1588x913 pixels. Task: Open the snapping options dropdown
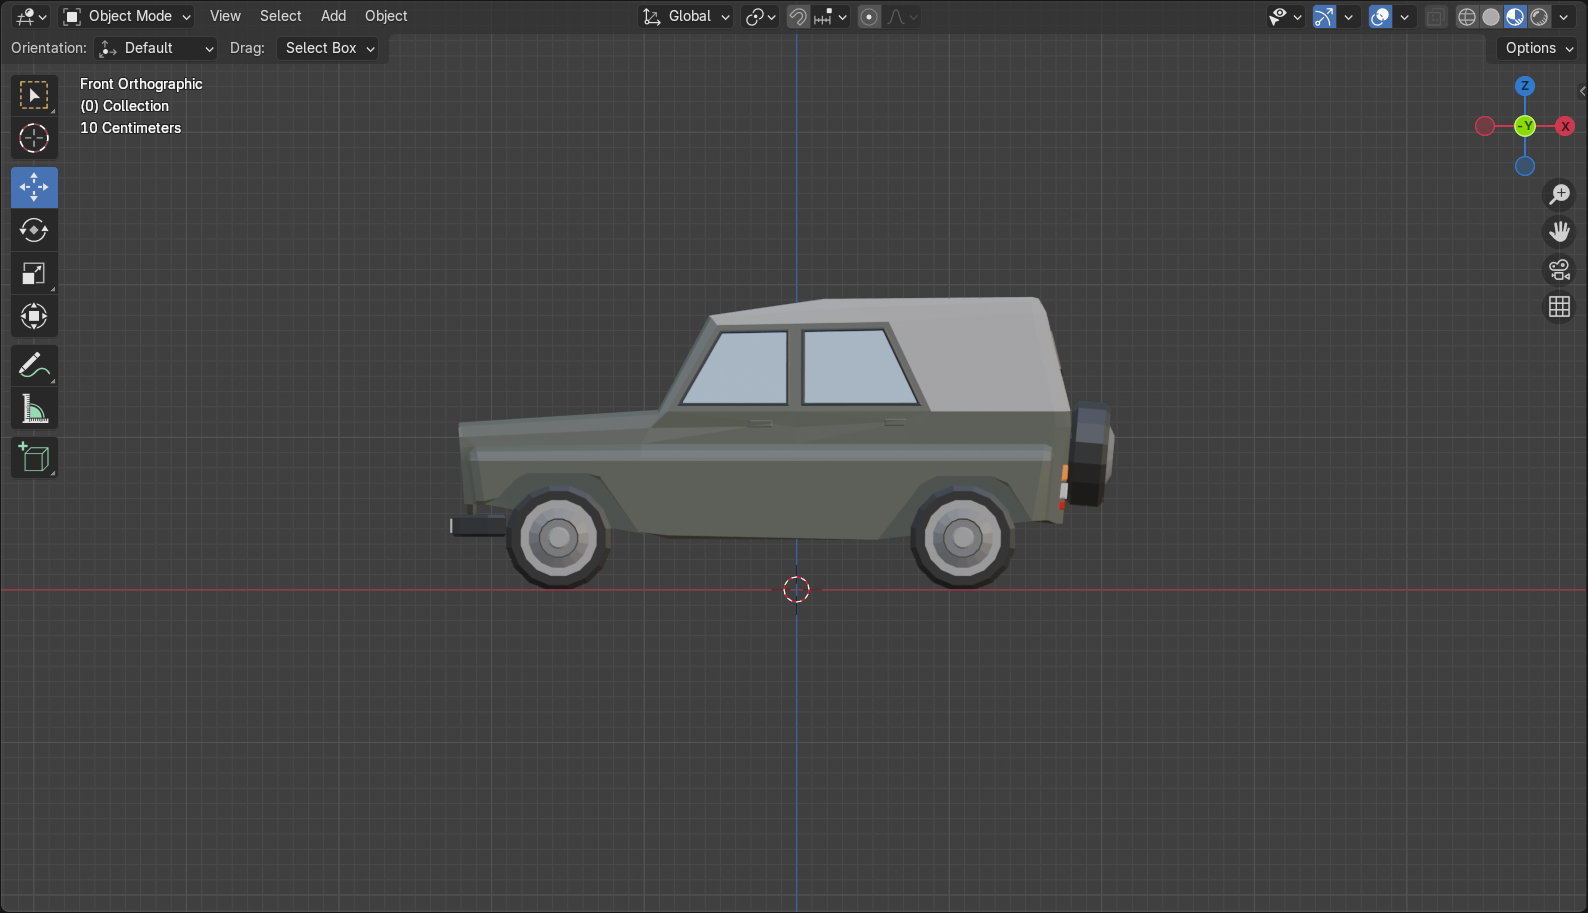tap(831, 16)
